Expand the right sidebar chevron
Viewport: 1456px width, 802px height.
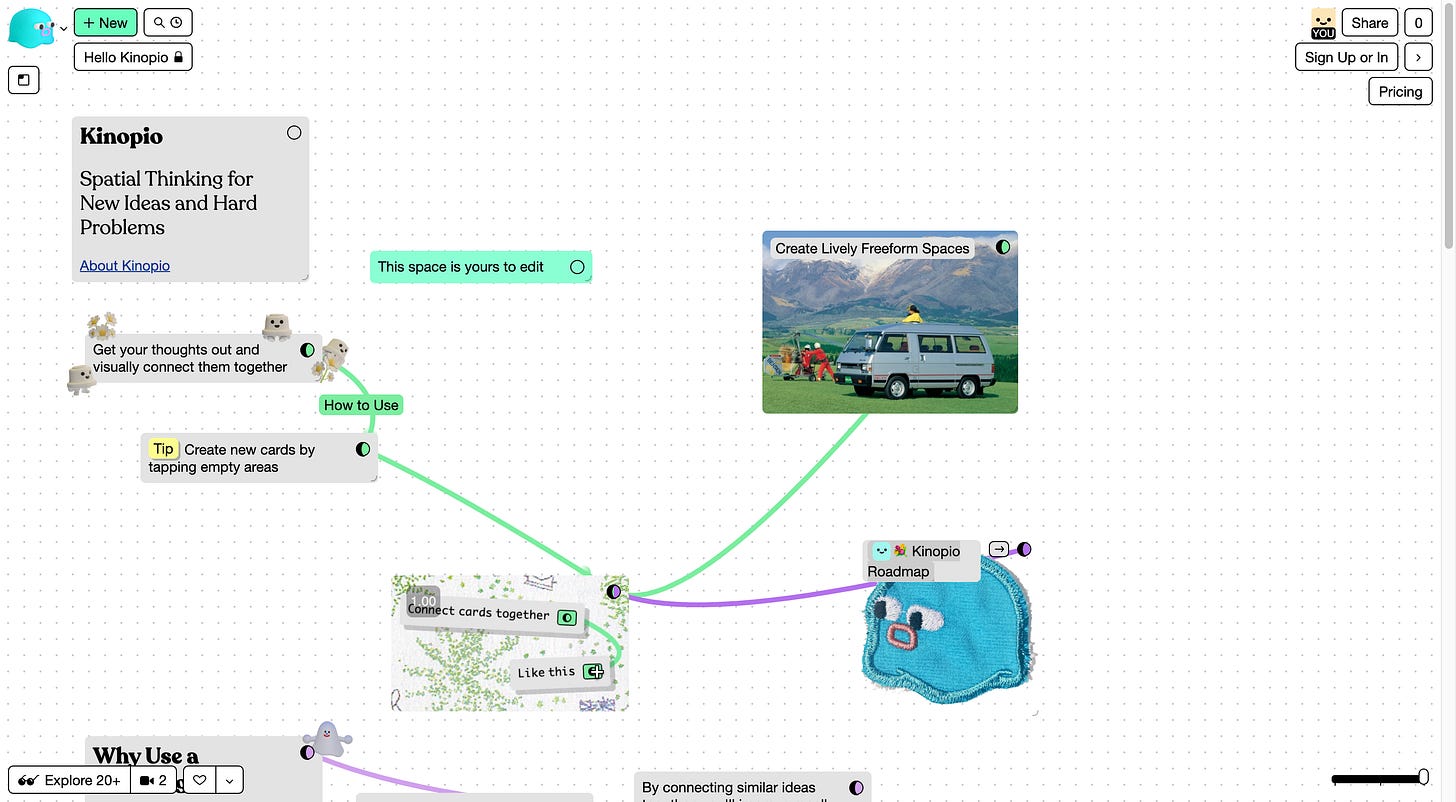[1418, 57]
